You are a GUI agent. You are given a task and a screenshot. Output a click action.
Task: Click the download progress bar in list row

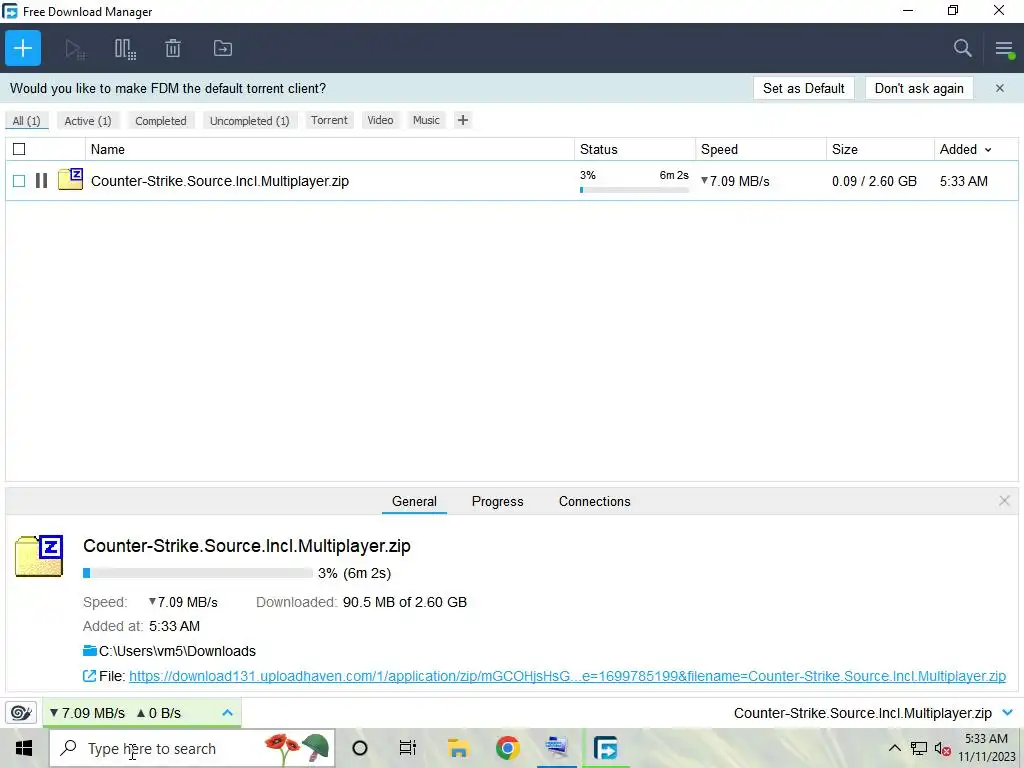coord(634,190)
